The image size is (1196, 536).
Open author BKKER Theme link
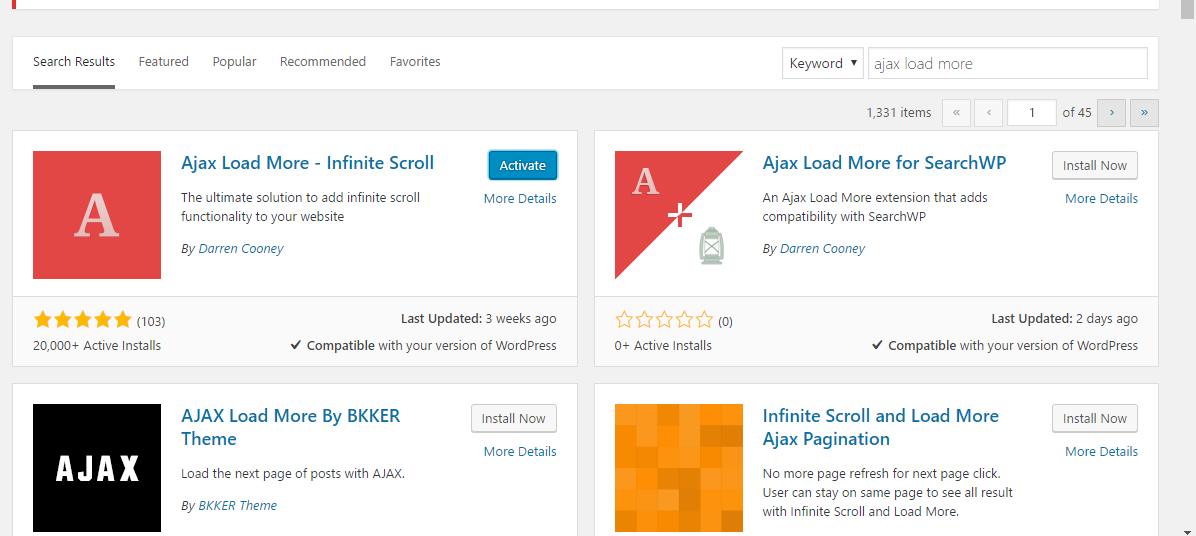pyautogui.click(x=237, y=506)
